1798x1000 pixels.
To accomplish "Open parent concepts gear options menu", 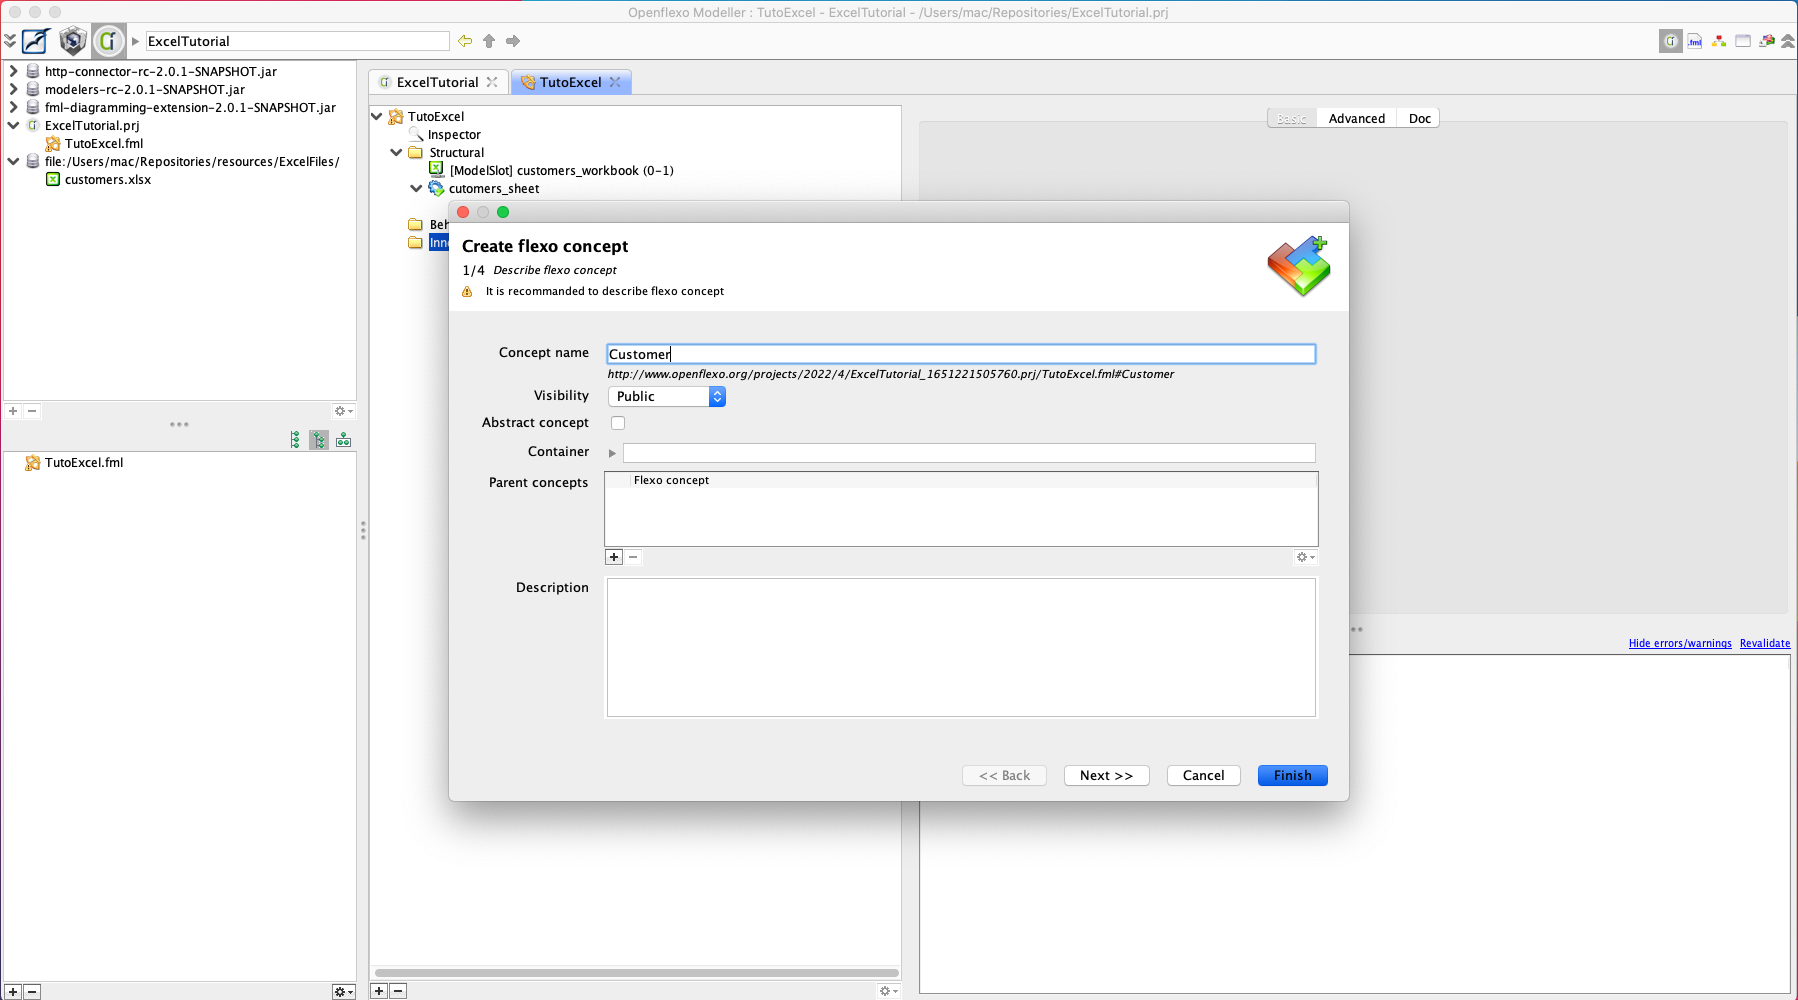I will [x=1305, y=557].
